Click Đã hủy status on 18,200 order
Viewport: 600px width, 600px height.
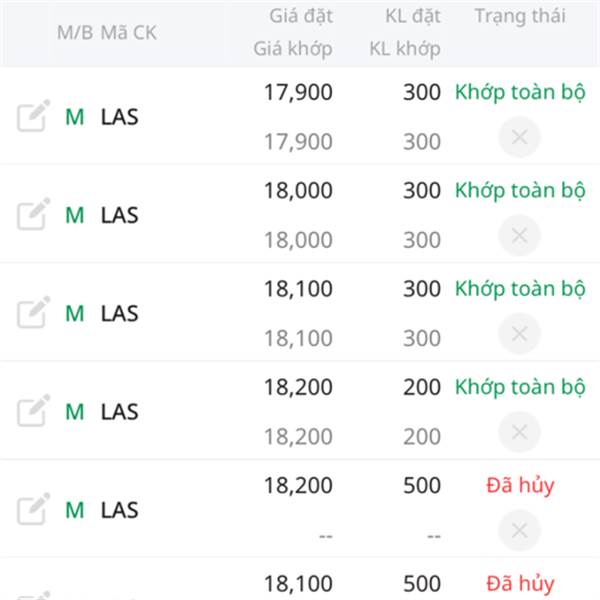(520, 486)
